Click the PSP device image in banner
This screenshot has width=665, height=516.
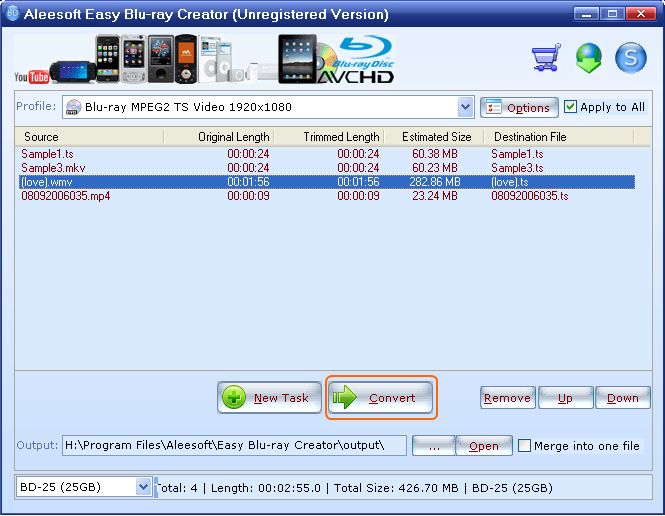coord(73,72)
